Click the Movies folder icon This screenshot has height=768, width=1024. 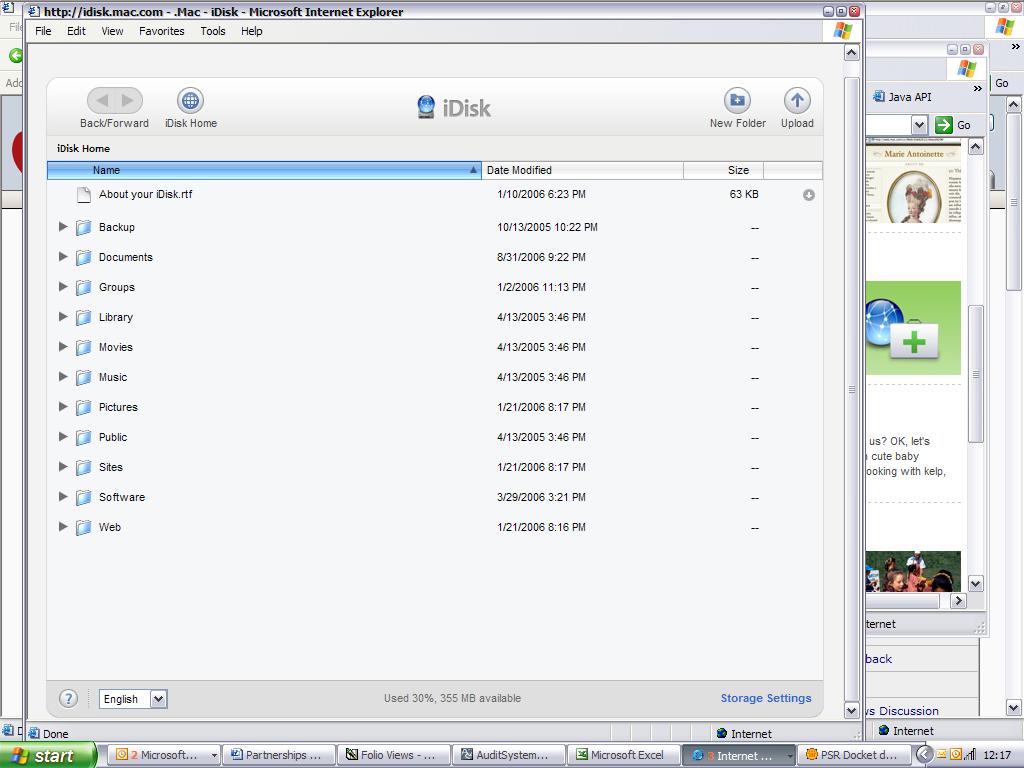[83, 347]
